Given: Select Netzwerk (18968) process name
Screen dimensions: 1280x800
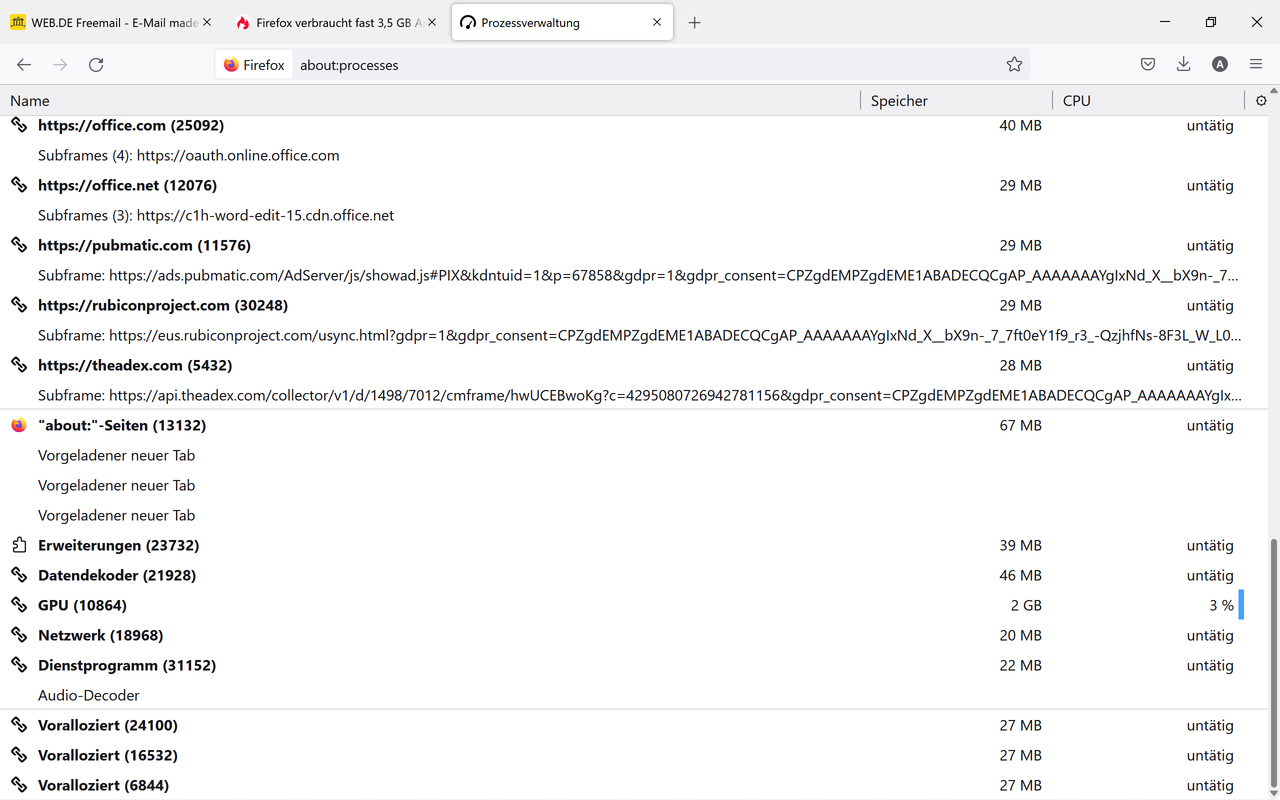Looking at the screenshot, I should pyautogui.click(x=100, y=635).
